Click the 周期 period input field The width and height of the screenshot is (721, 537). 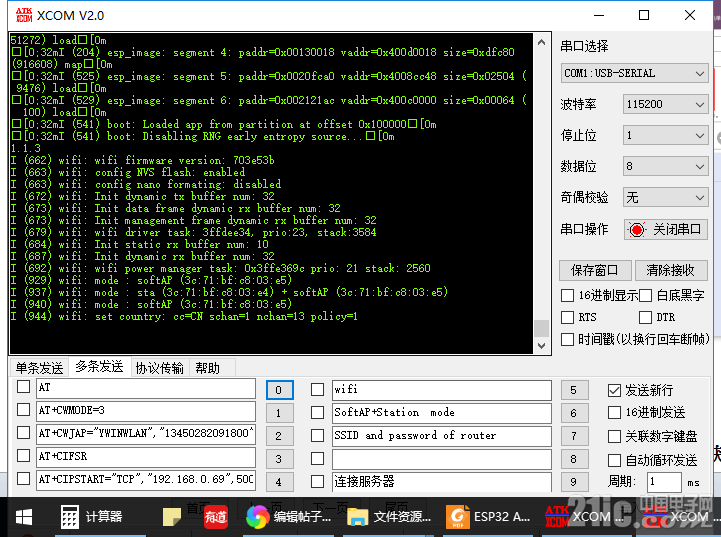tap(664, 482)
